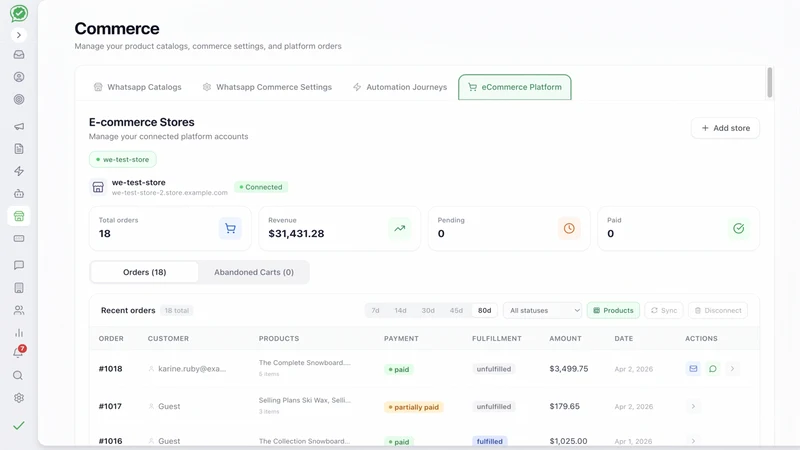Select the 45d range filter

pos(456,310)
